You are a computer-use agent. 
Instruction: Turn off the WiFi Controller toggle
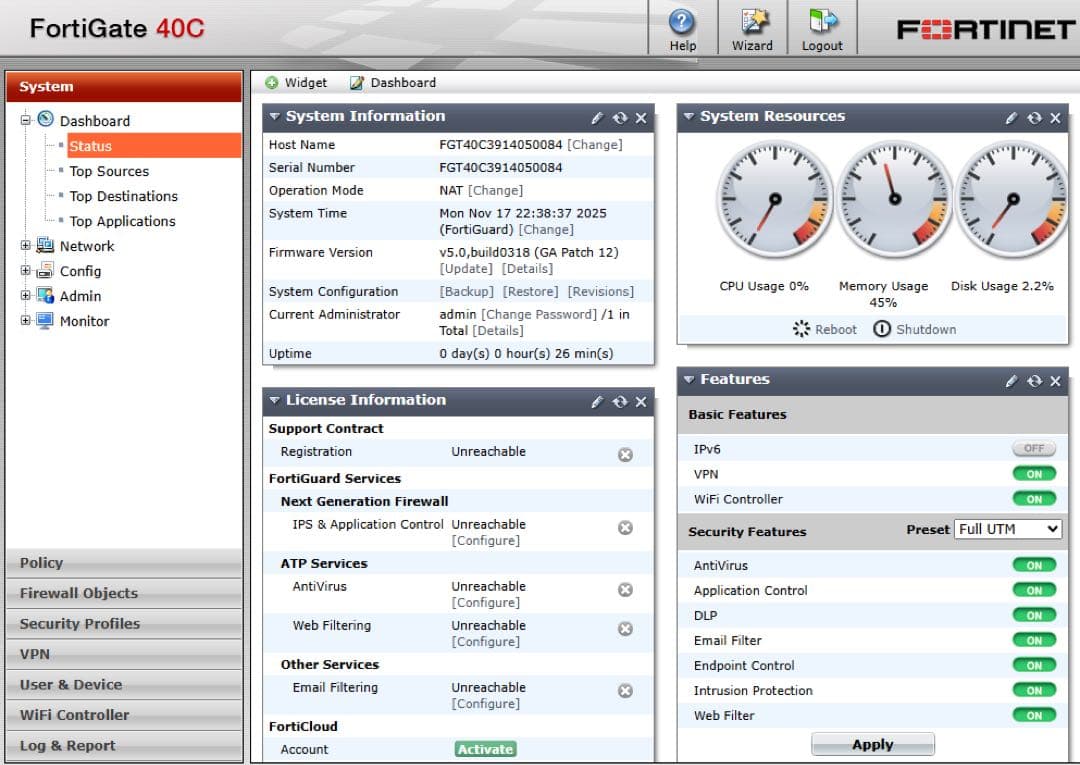point(1033,499)
